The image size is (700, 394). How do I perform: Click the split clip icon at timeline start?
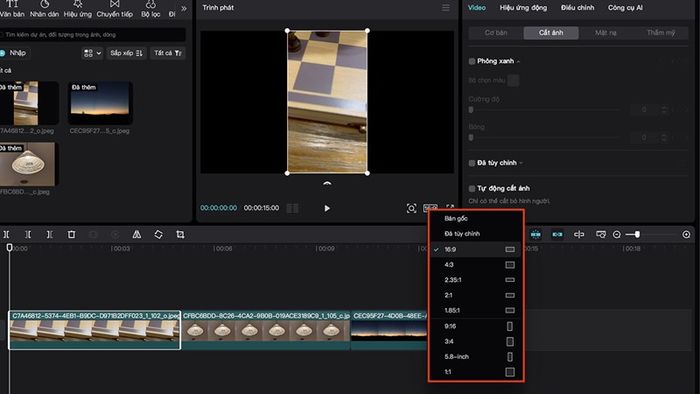[x=7, y=234]
